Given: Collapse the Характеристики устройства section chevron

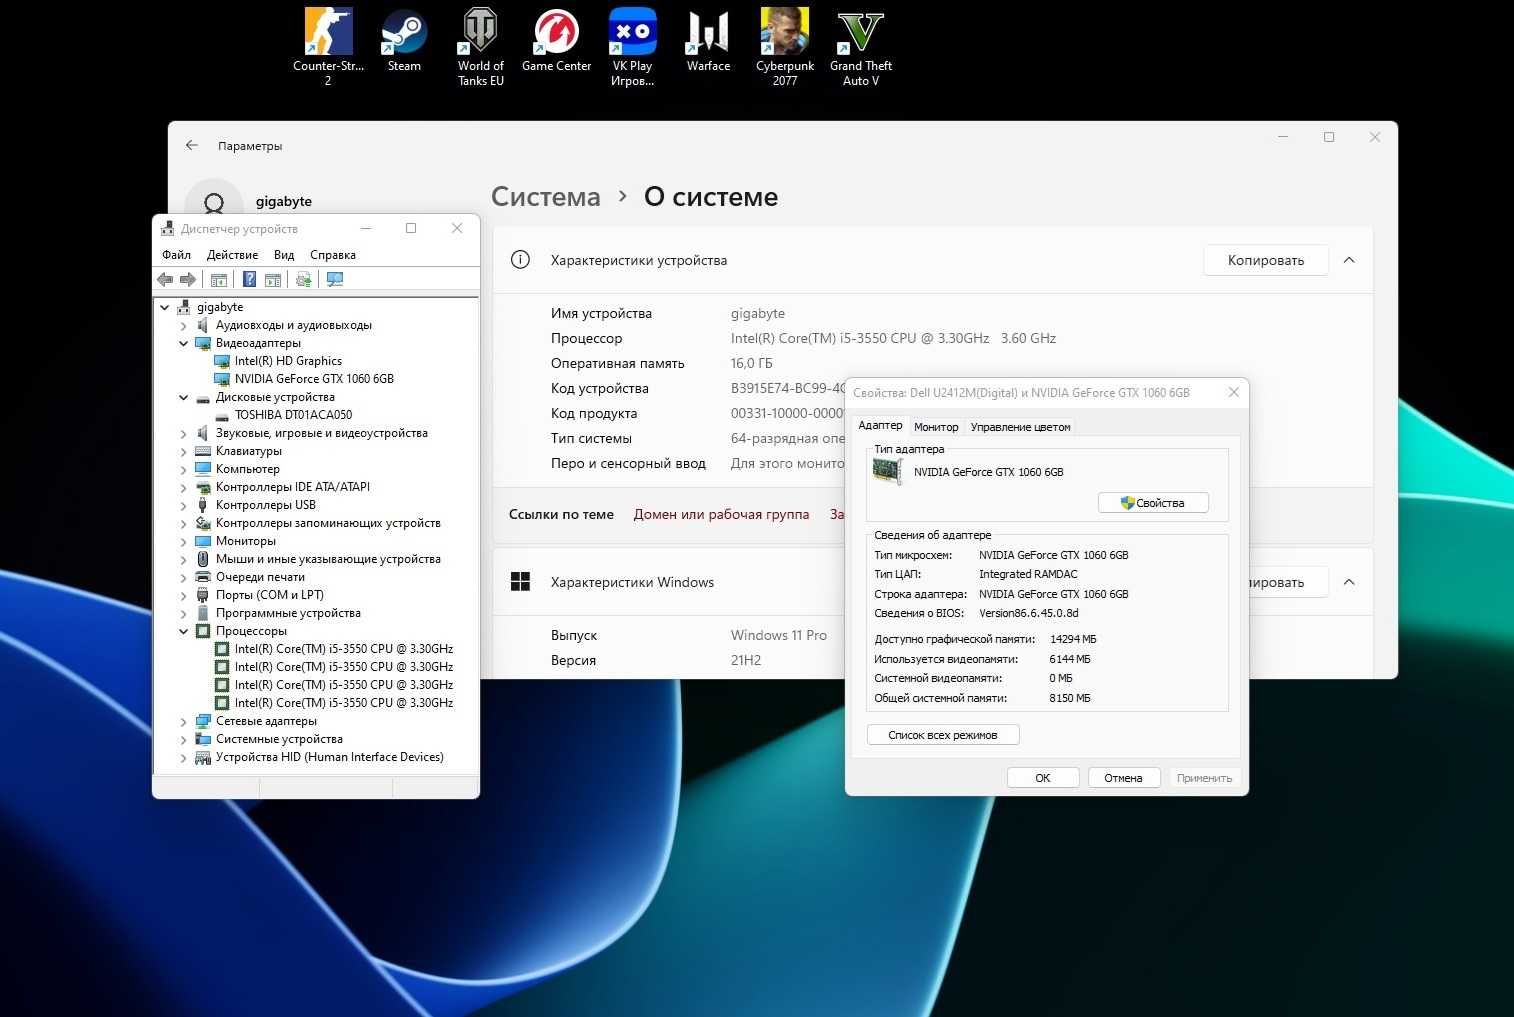Looking at the screenshot, I should click(1349, 260).
